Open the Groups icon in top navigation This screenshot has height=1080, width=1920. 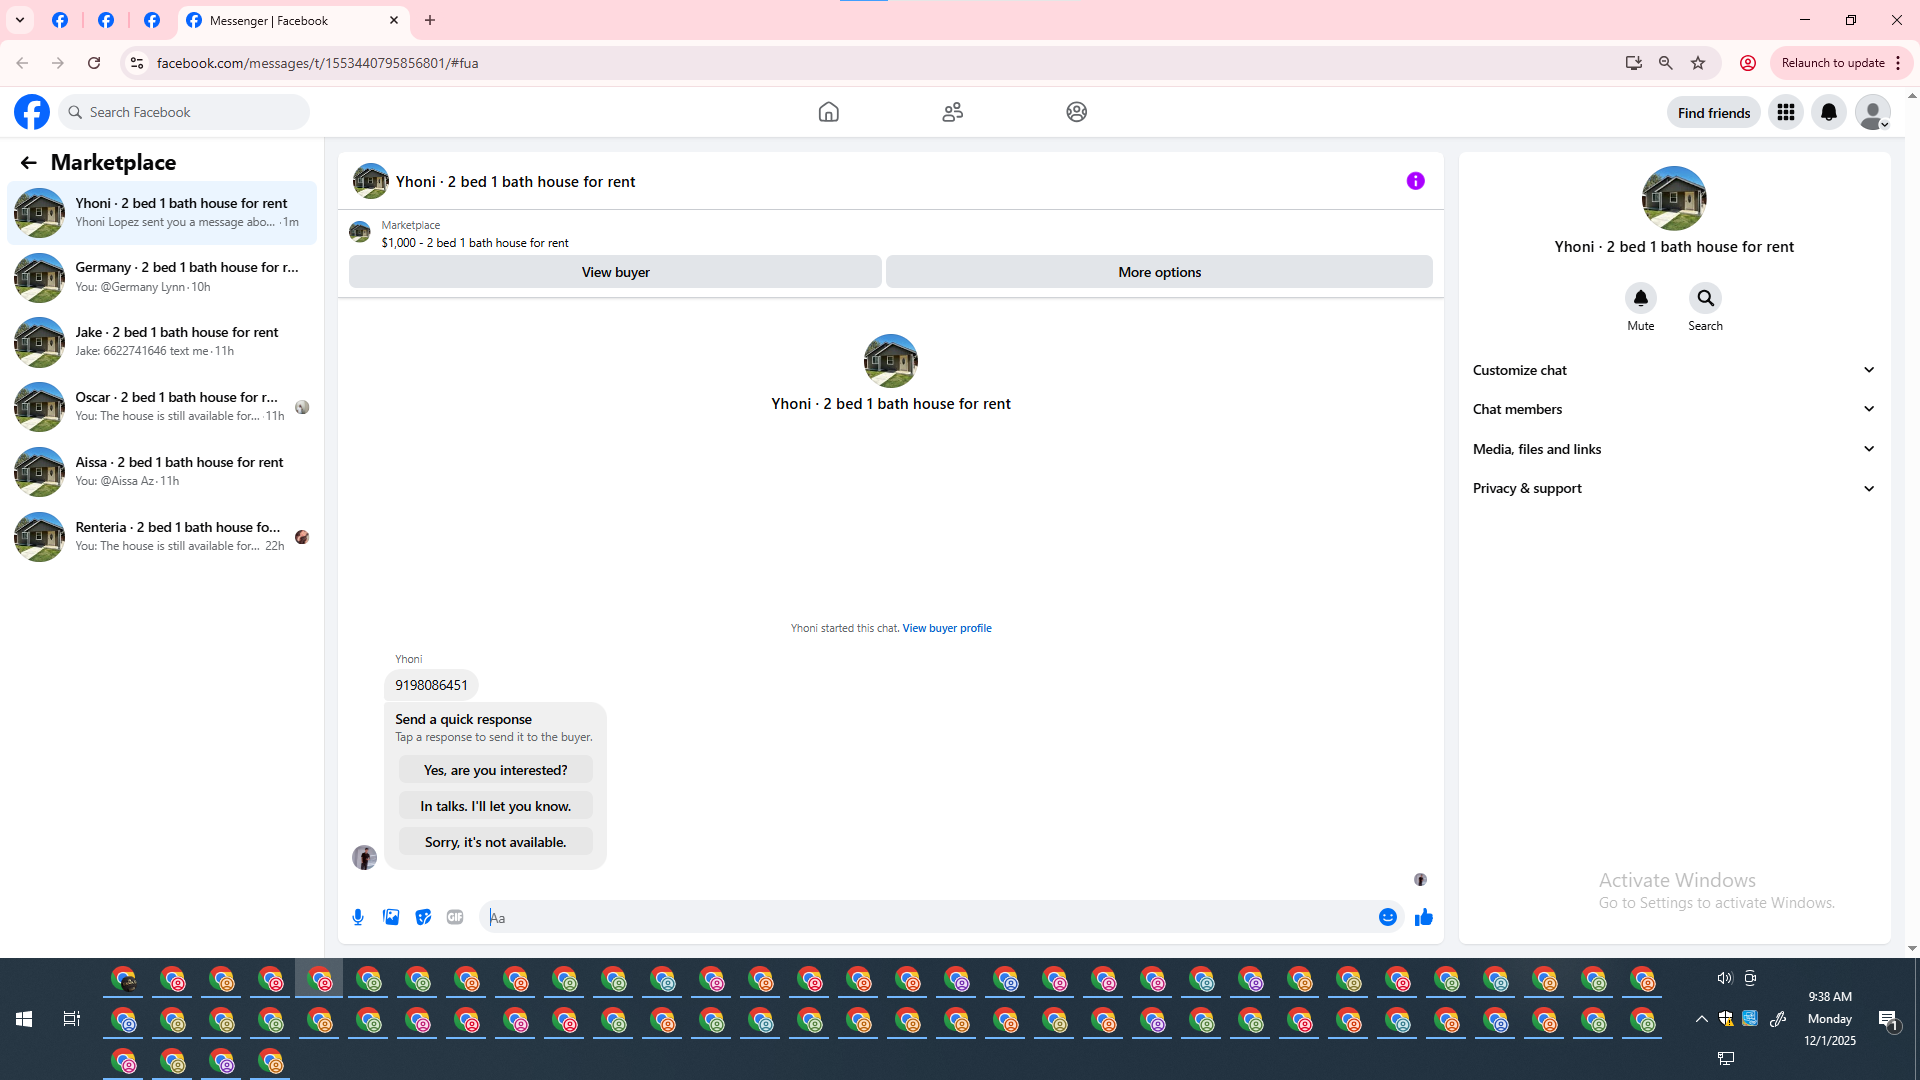point(1076,112)
